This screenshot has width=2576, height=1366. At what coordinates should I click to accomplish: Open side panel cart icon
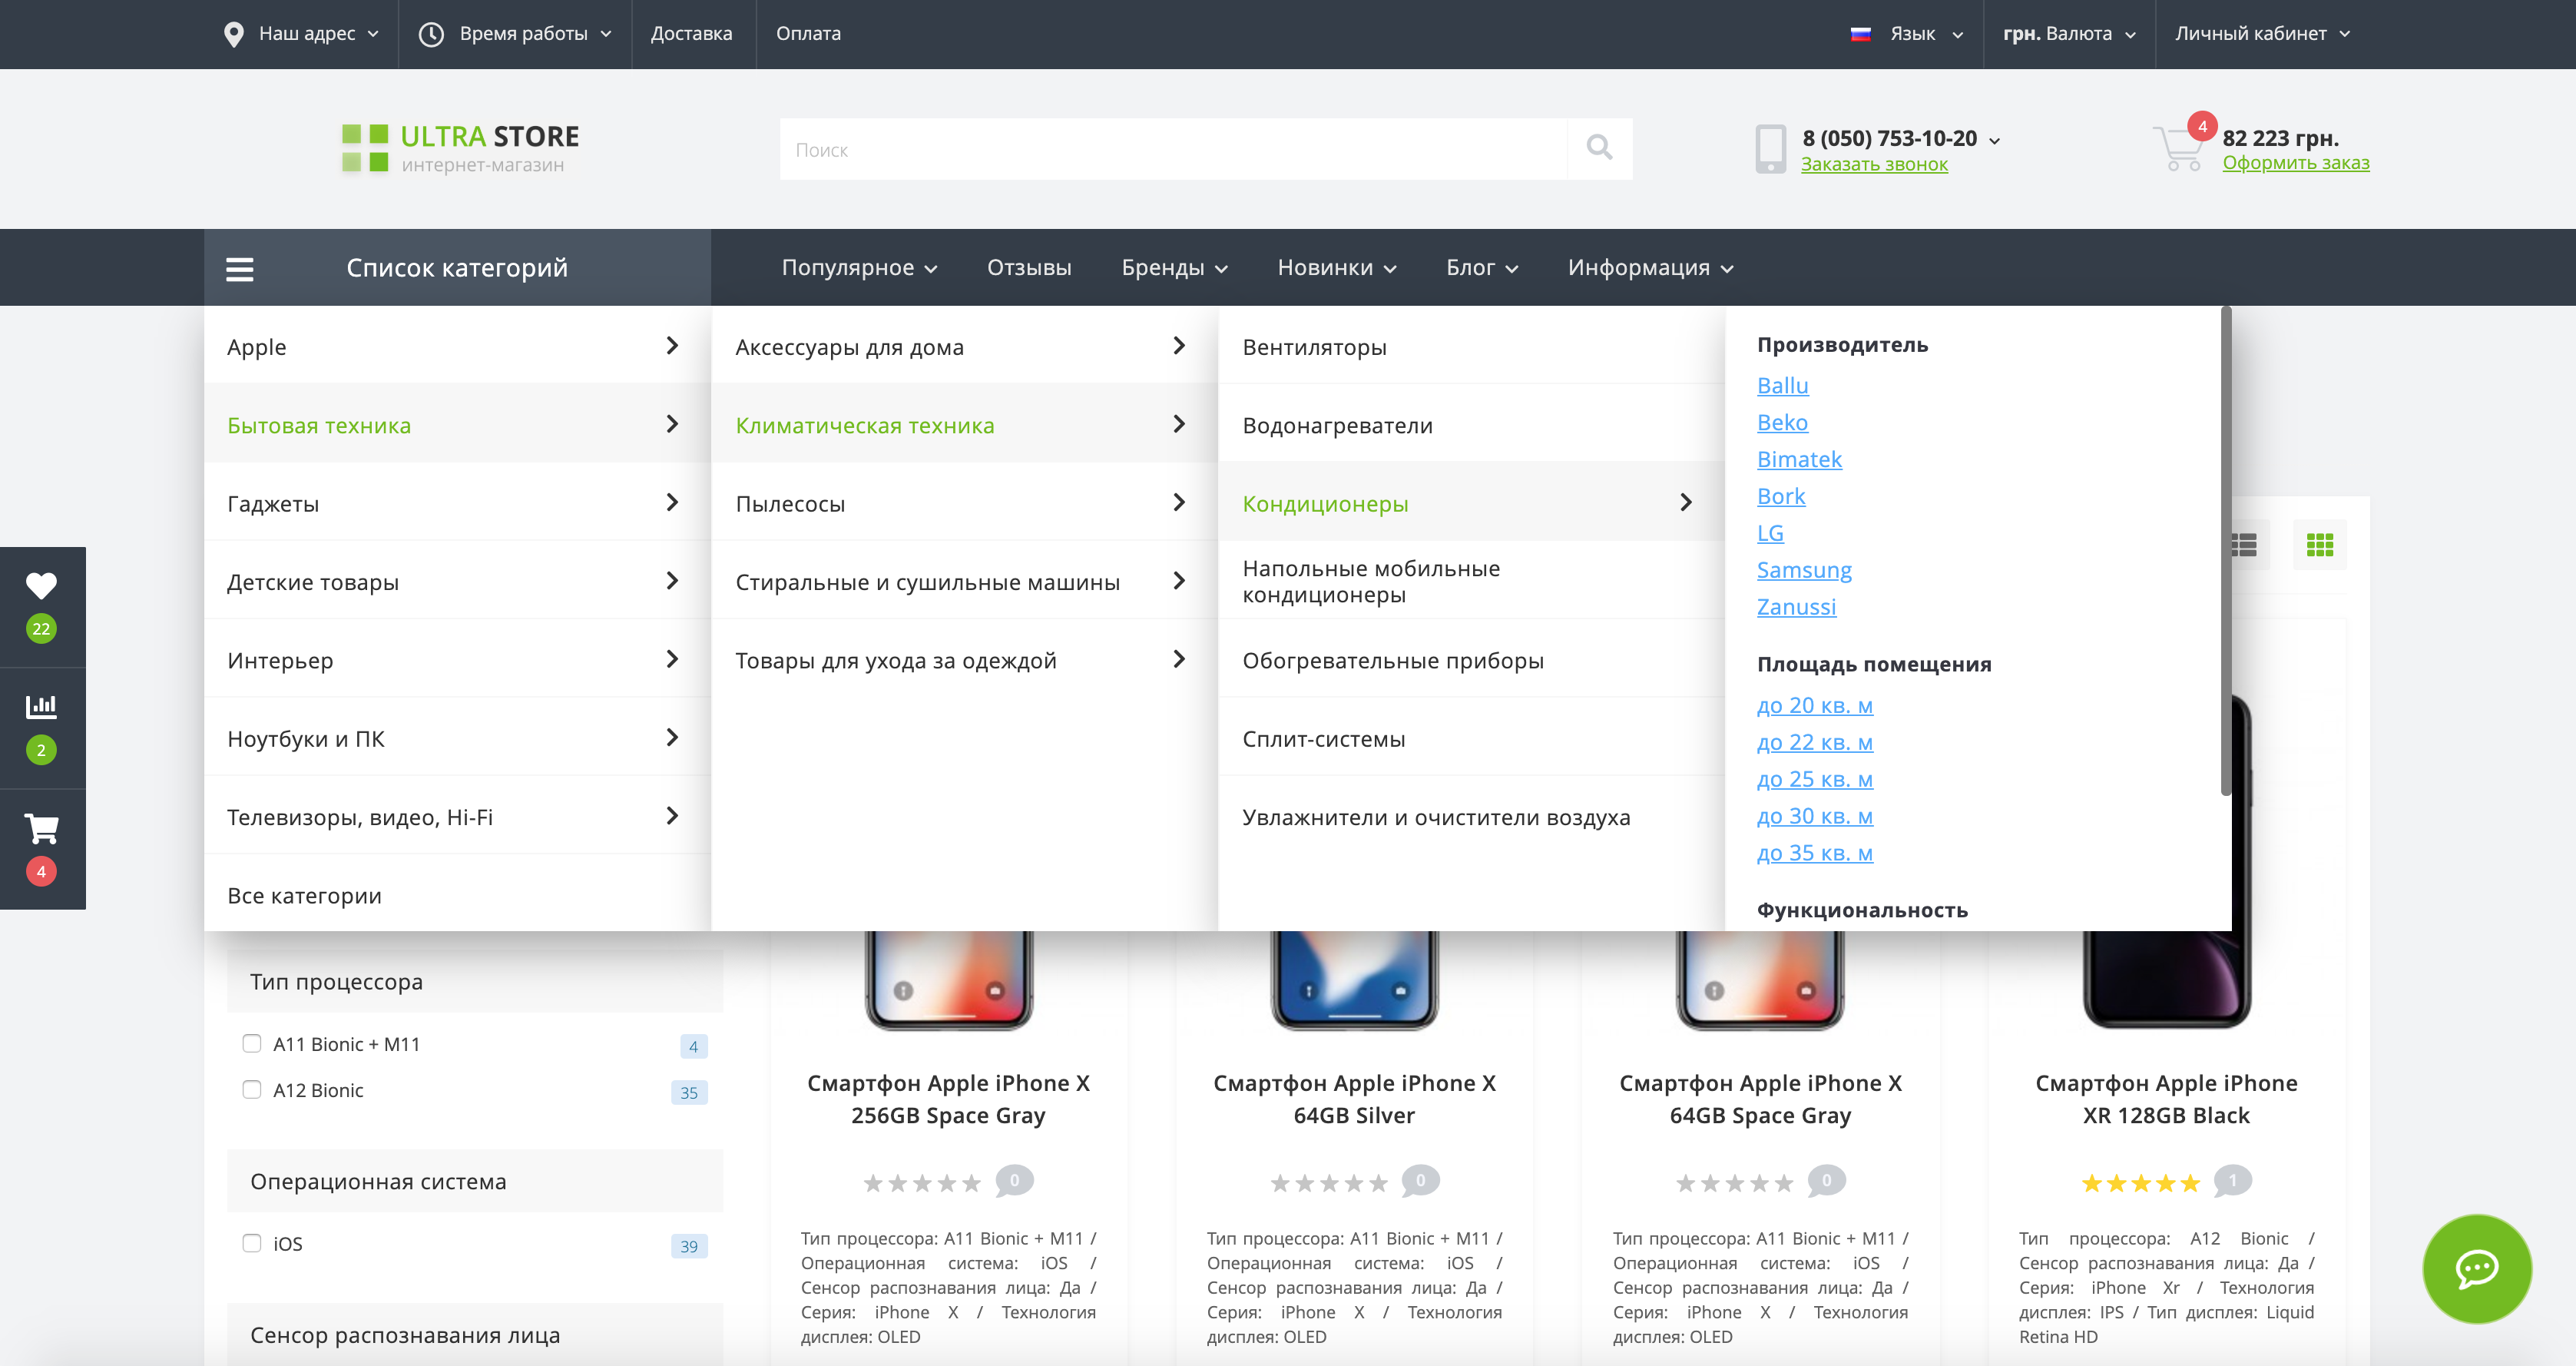(x=41, y=829)
